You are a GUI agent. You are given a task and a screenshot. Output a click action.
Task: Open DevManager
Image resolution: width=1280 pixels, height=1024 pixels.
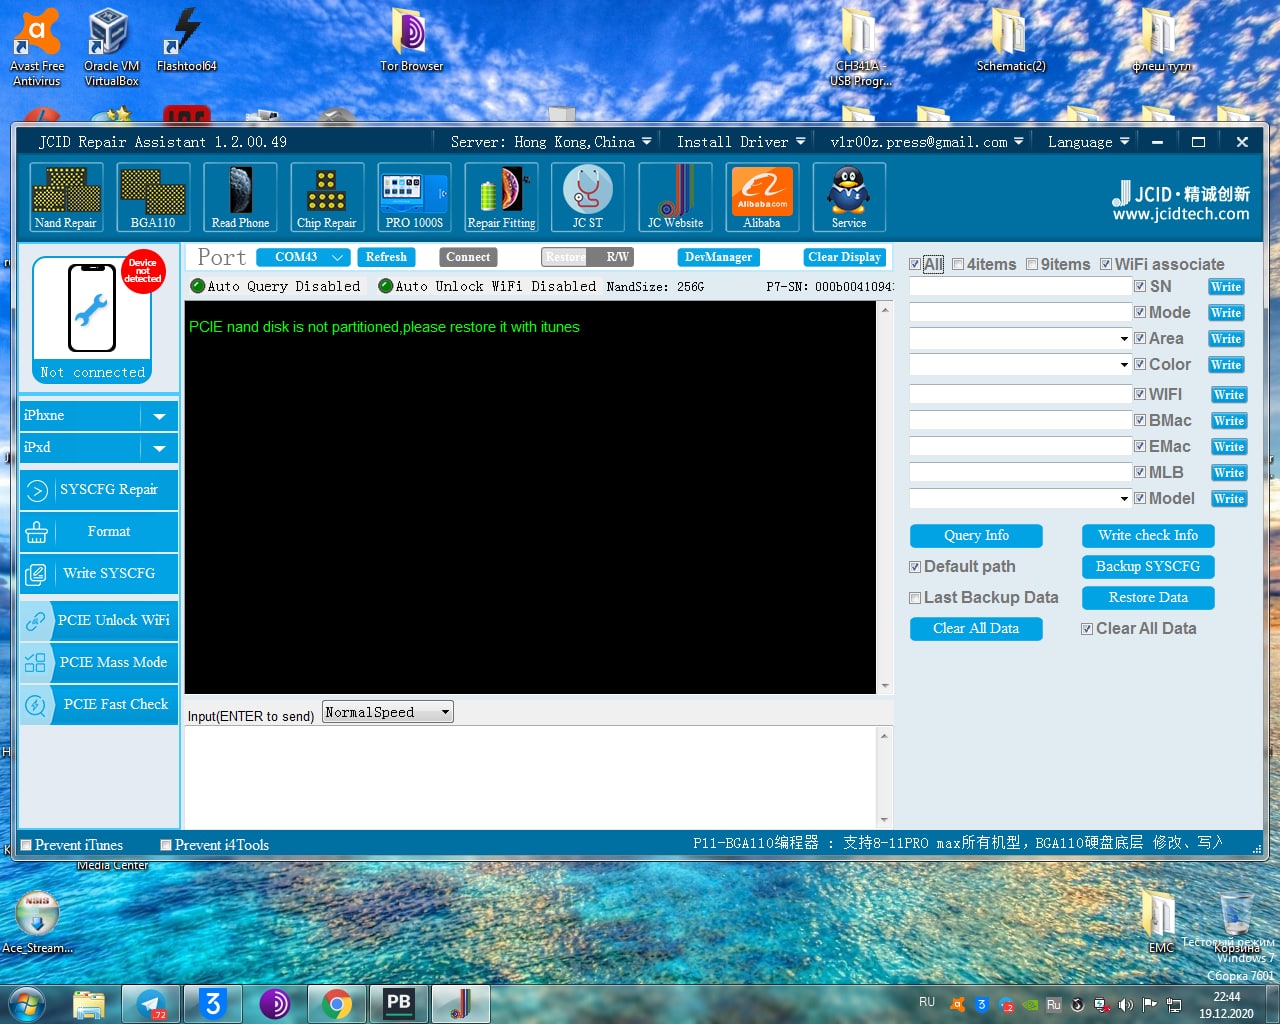pos(718,257)
